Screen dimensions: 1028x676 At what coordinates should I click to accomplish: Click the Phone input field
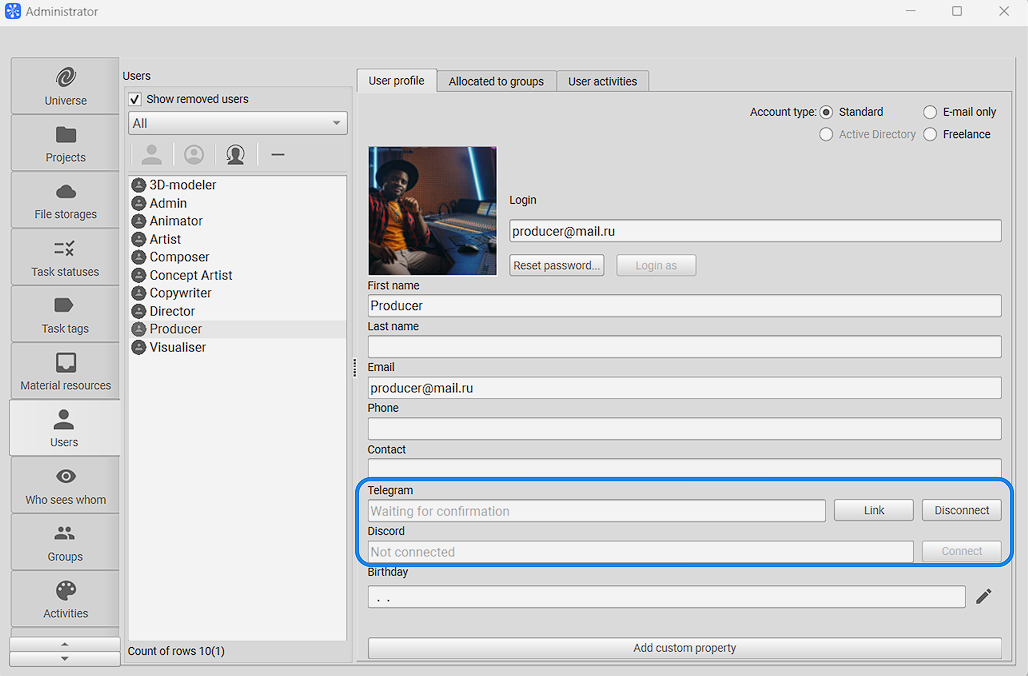[x=684, y=428]
